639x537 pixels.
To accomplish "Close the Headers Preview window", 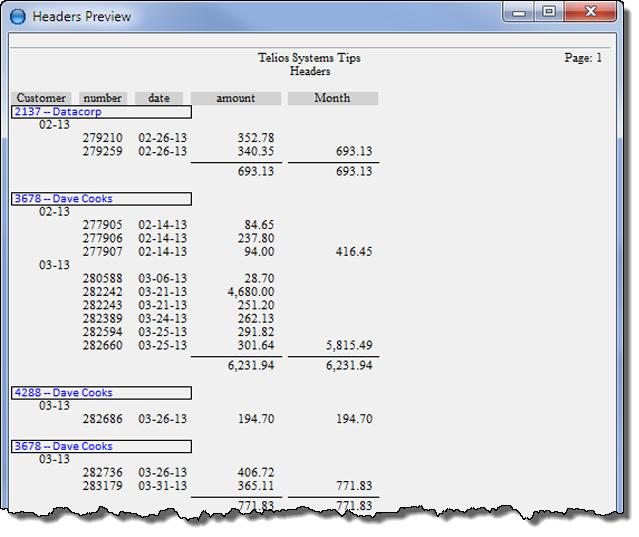I will click(590, 13).
